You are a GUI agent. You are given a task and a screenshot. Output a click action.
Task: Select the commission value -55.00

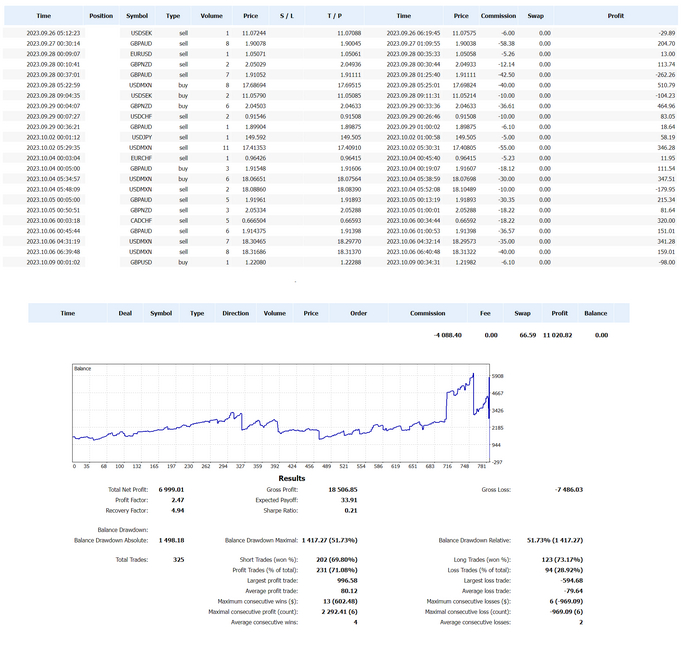click(x=506, y=148)
